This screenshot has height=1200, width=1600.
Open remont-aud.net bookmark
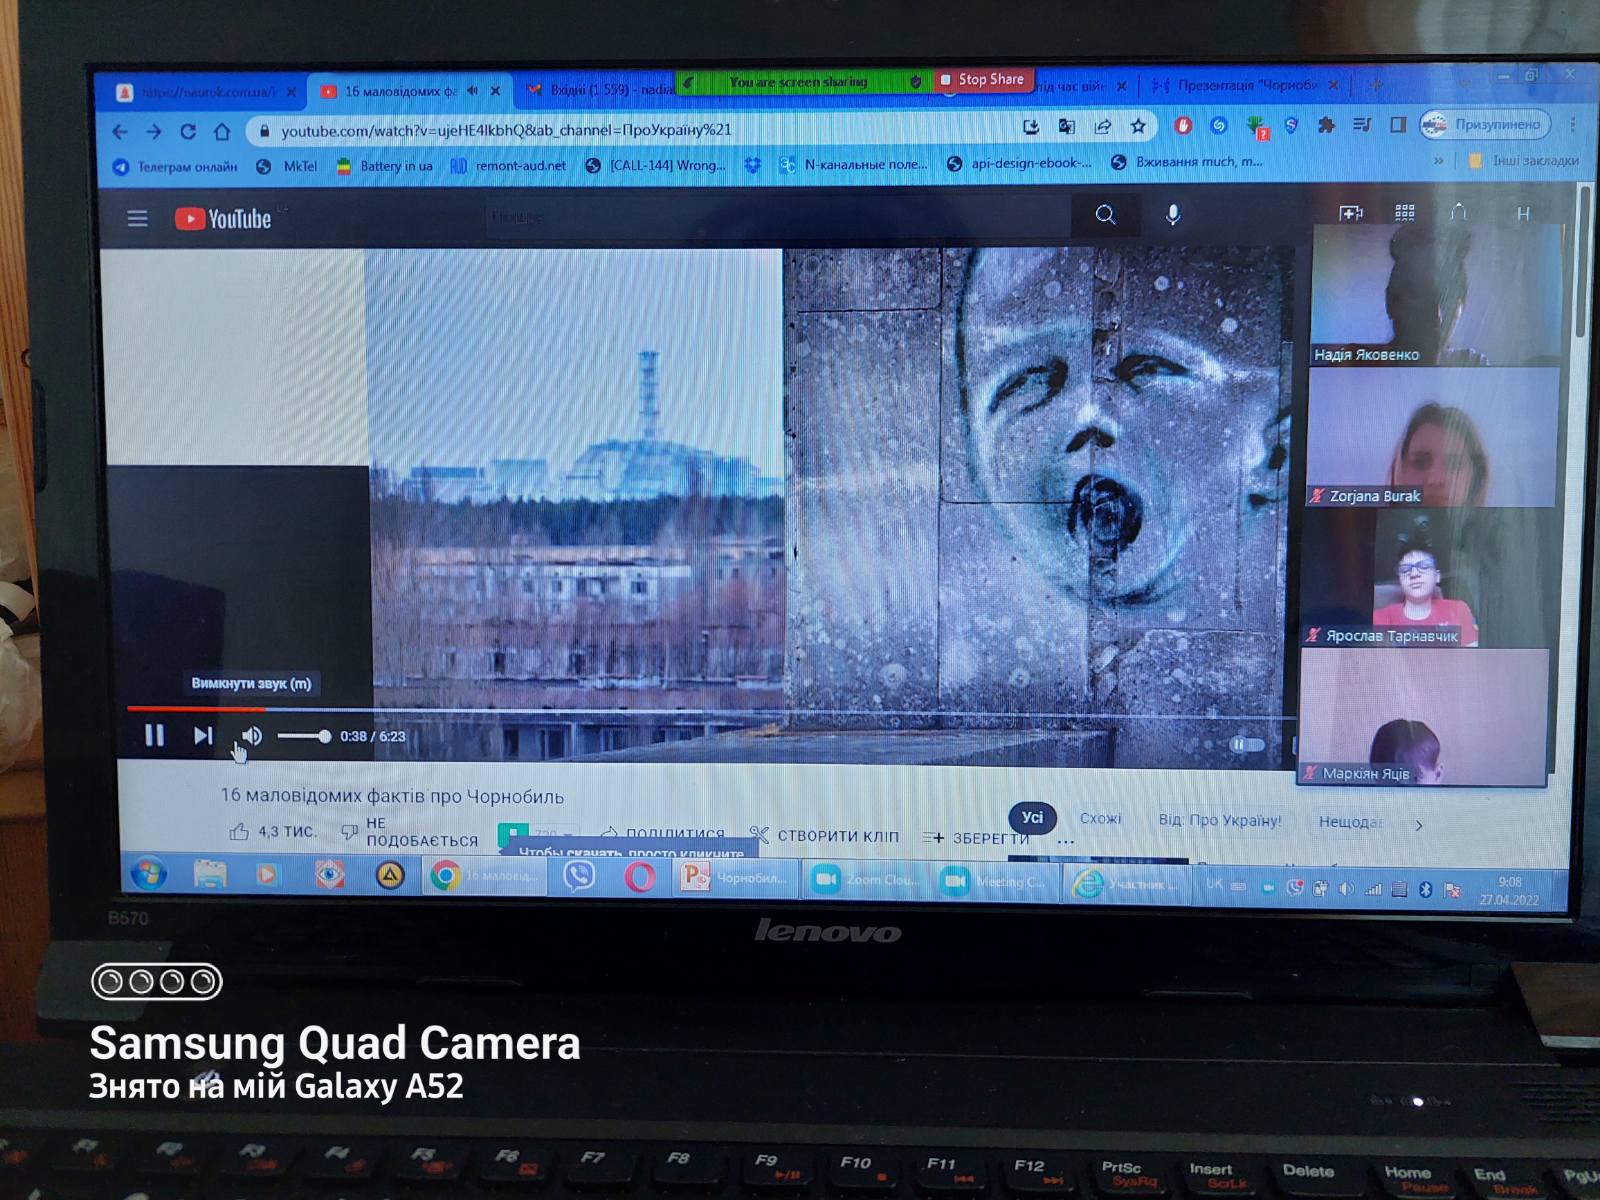coord(508,165)
